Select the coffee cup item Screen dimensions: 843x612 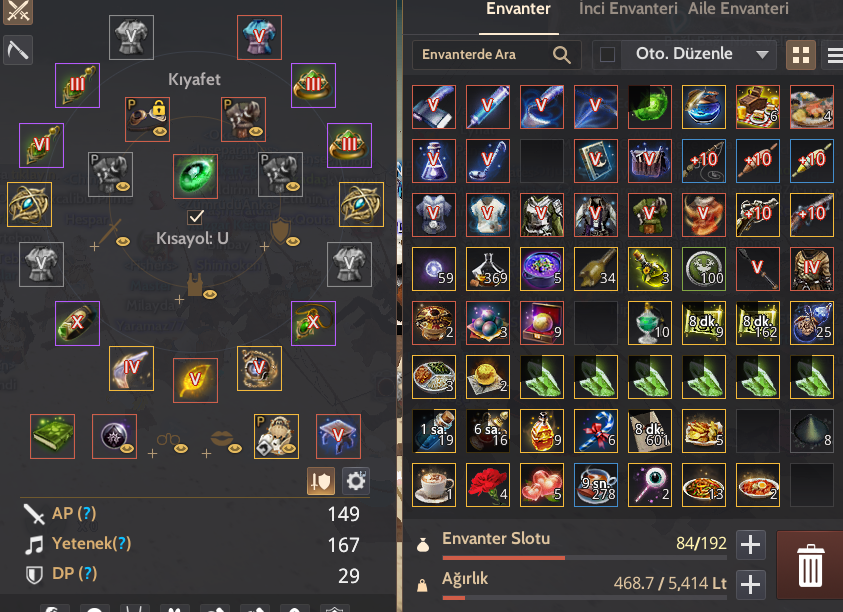(x=434, y=485)
